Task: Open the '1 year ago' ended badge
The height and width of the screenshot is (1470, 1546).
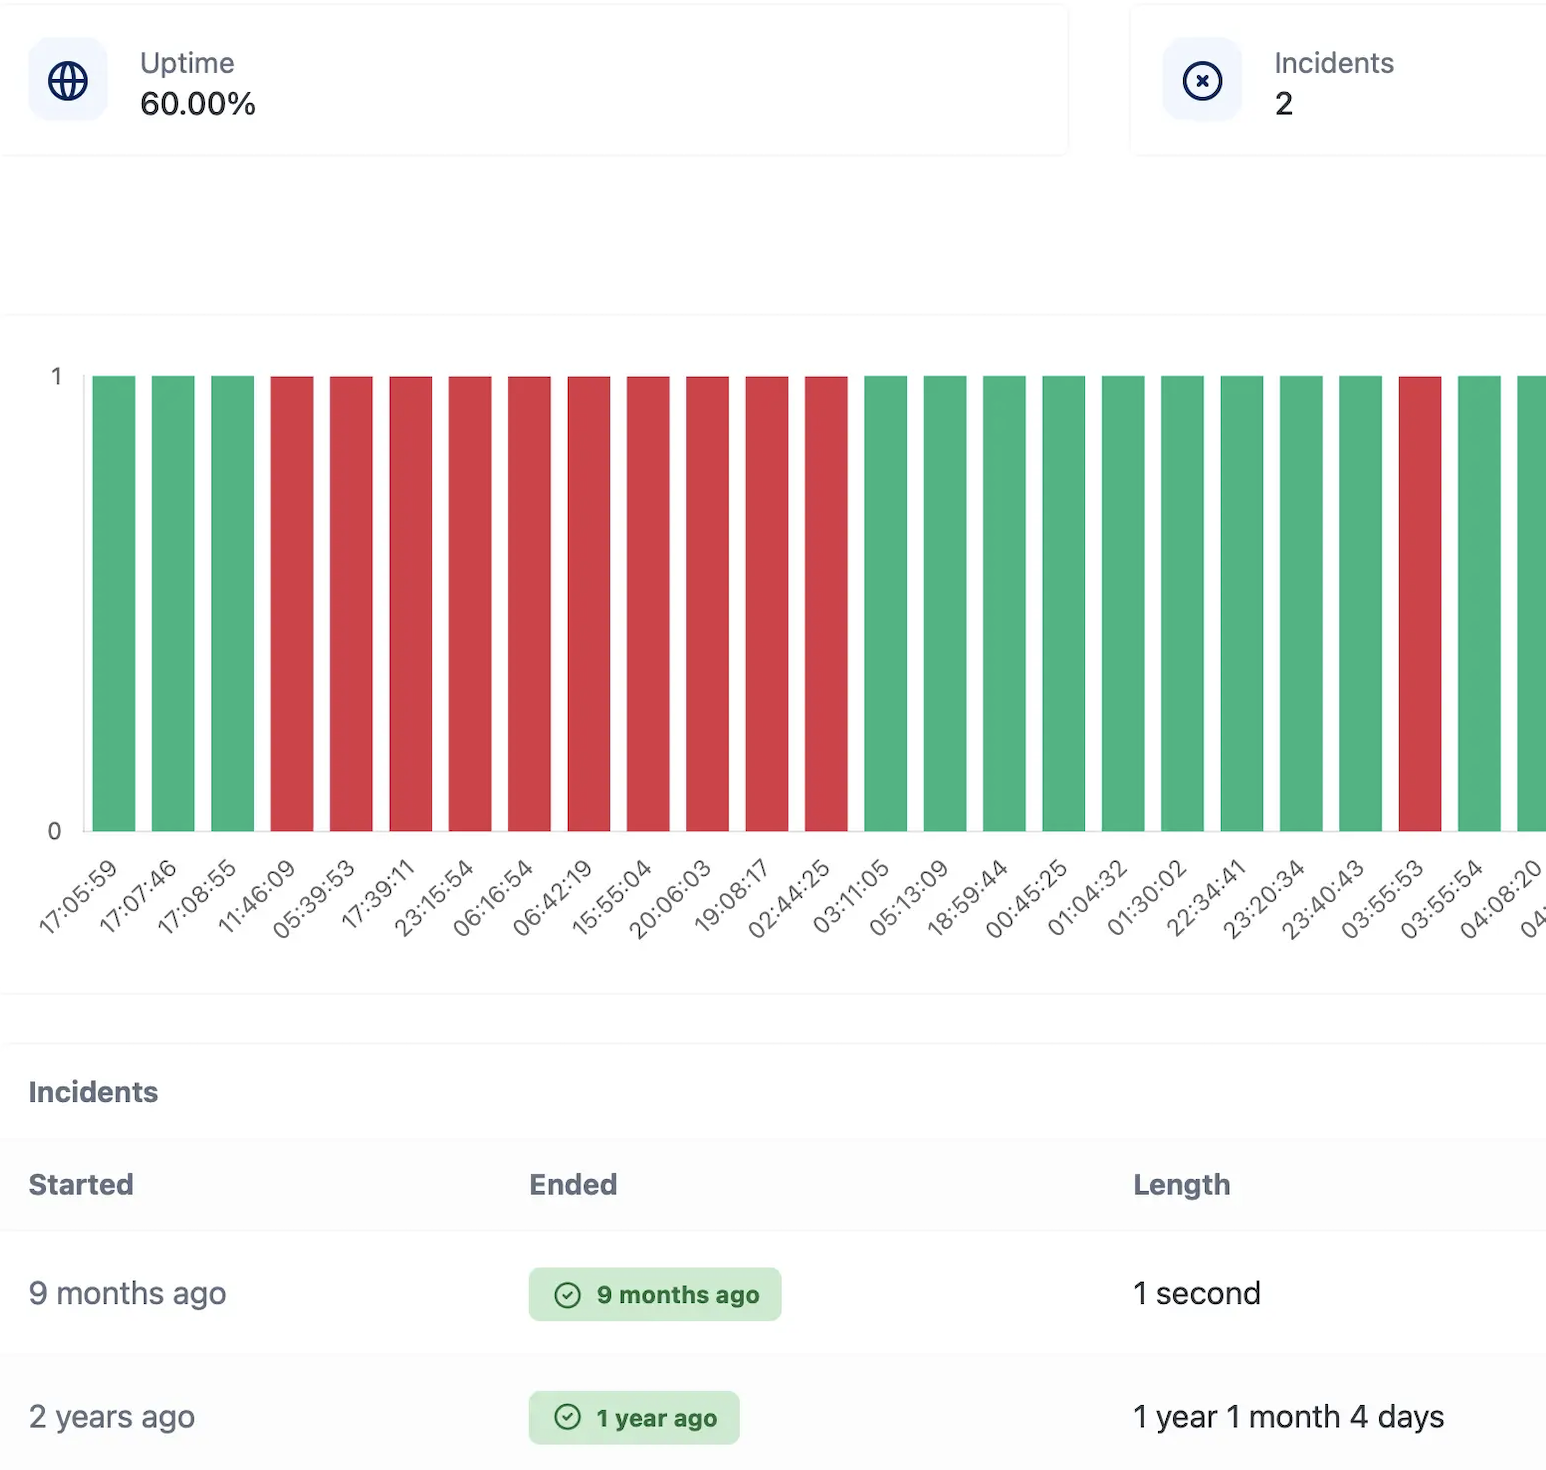Action: [634, 1418]
